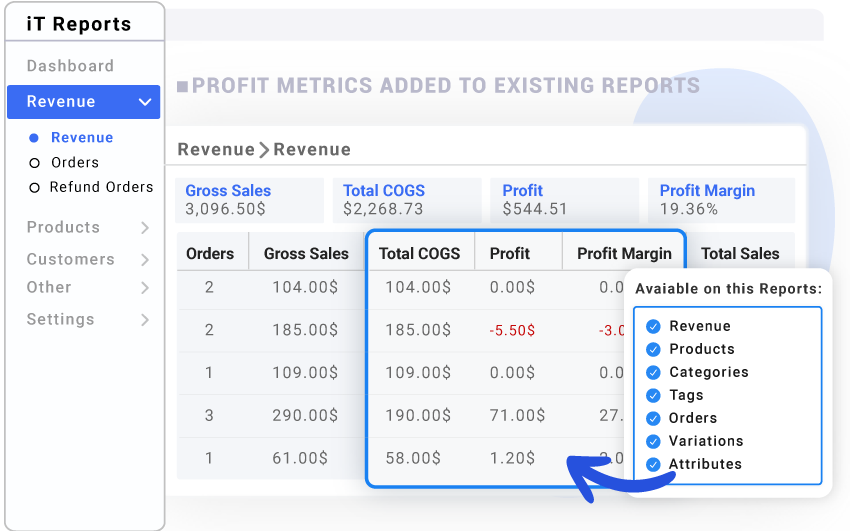
Task: Sort by the Orders column header
Action: (210, 254)
